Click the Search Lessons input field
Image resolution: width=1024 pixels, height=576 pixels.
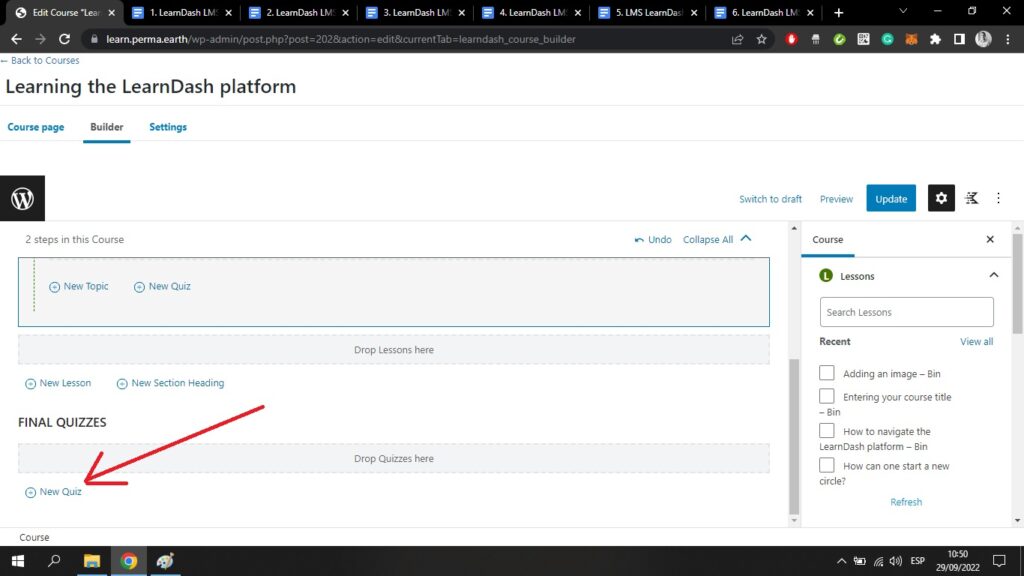[906, 312]
